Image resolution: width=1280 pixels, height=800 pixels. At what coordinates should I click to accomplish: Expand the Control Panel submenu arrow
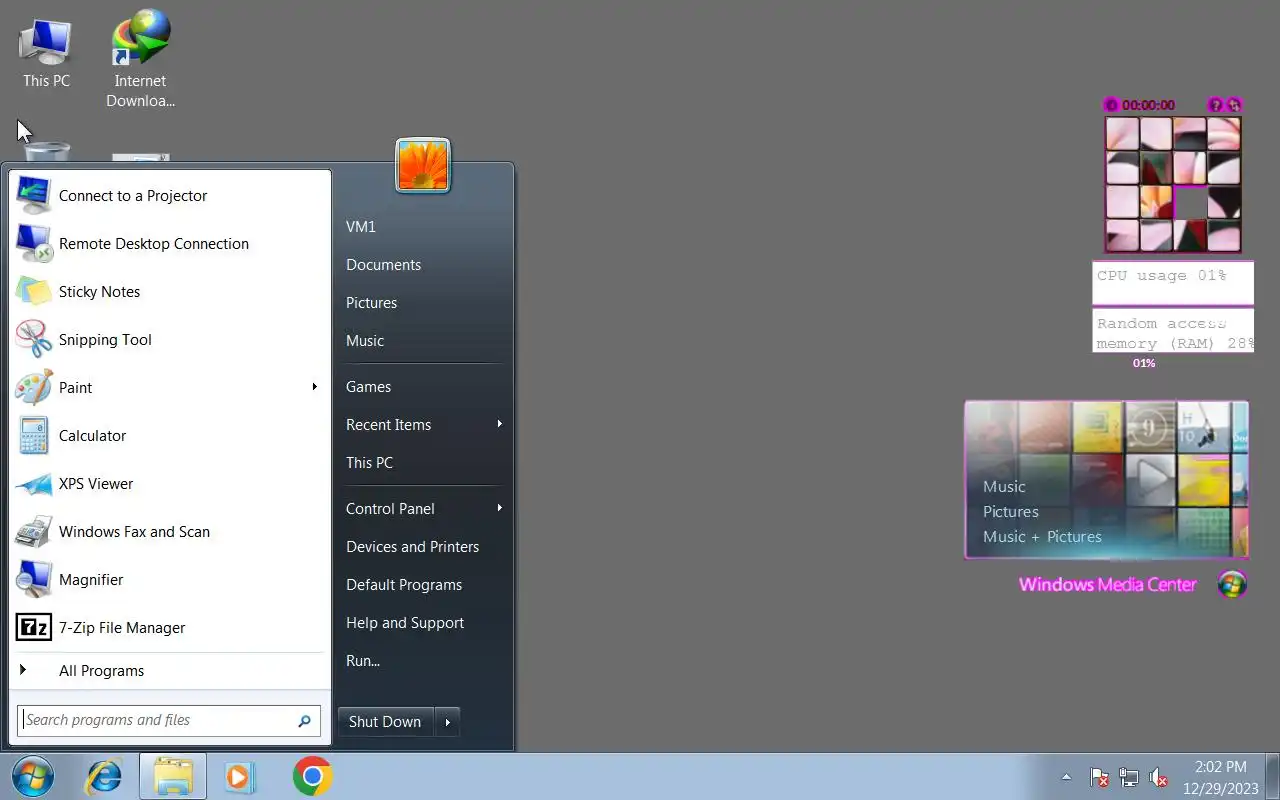pos(499,508)
